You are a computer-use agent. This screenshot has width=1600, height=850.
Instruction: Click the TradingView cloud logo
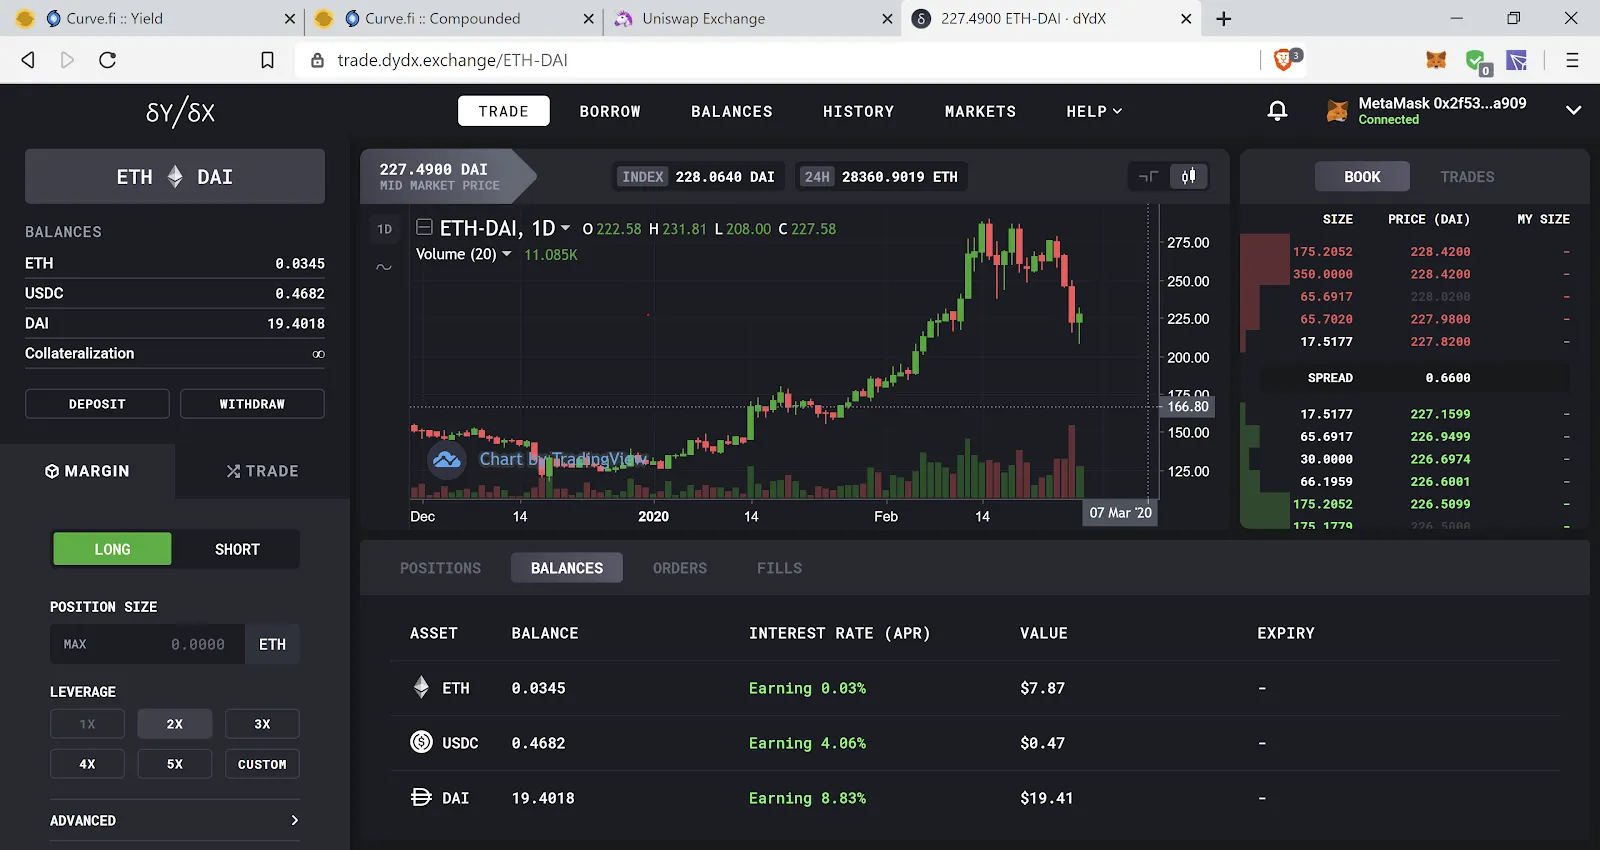[447, 460]
